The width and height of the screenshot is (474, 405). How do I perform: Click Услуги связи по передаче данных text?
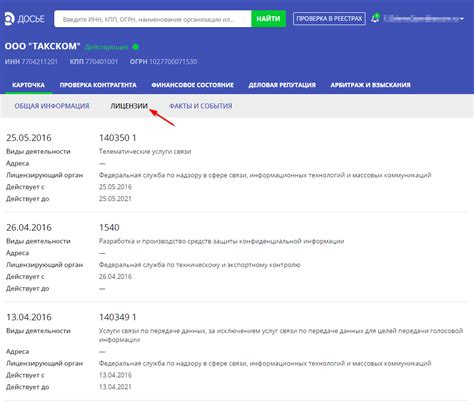[x=281, y=335]
